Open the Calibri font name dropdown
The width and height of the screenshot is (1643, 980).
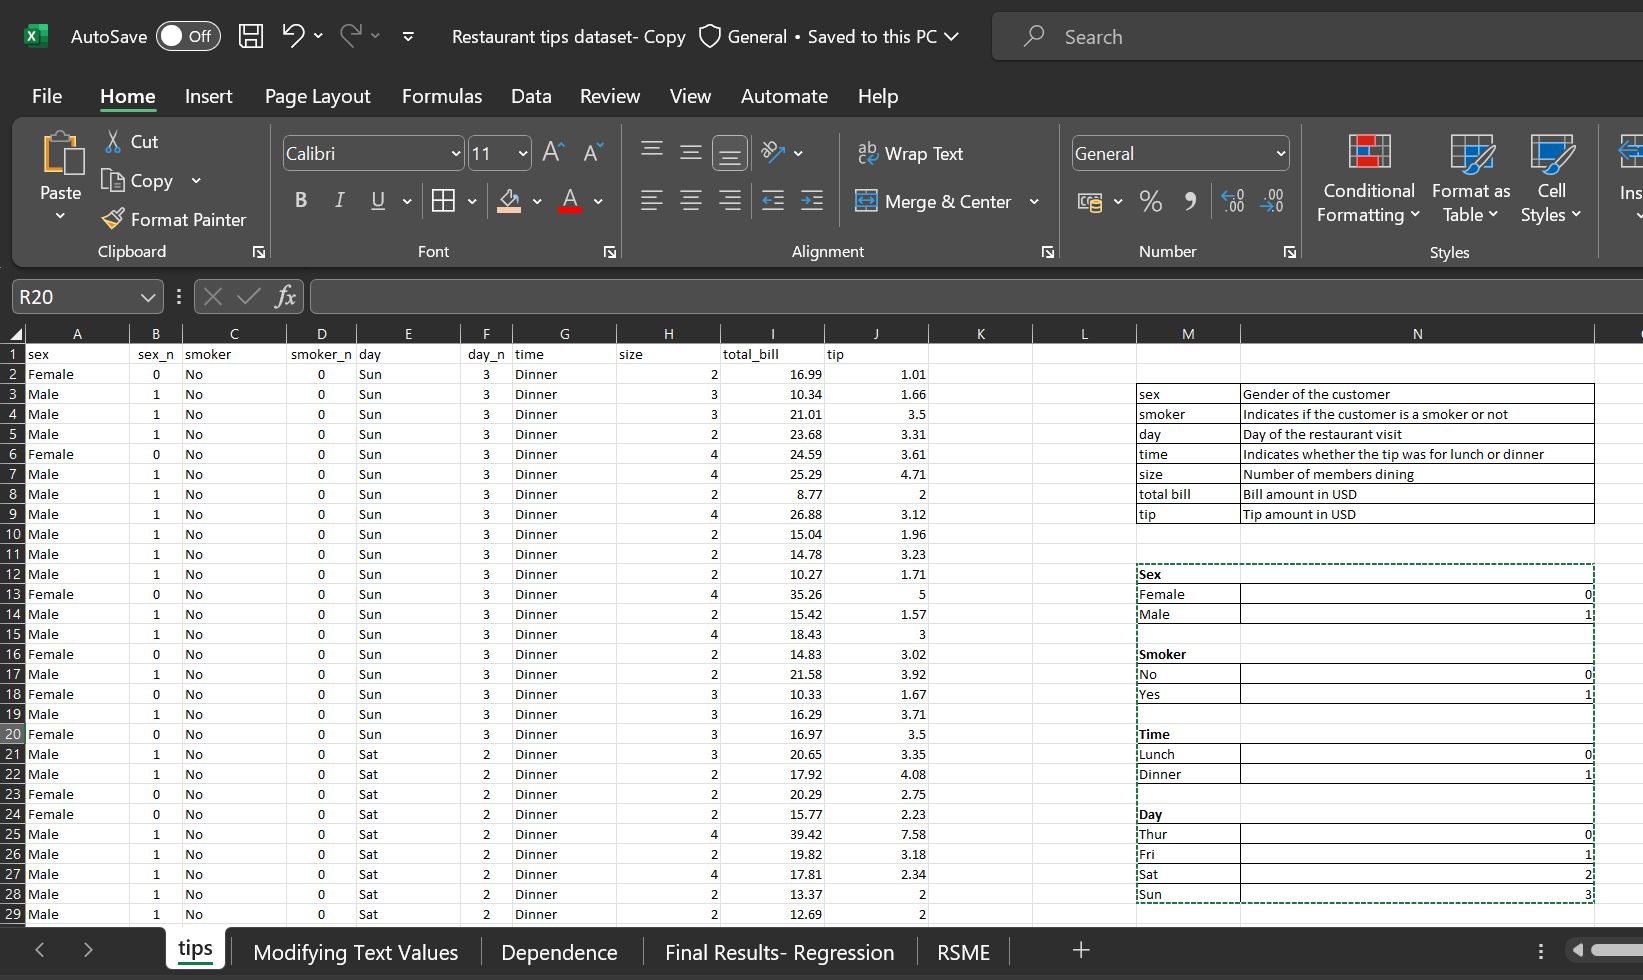click(456, 154)
